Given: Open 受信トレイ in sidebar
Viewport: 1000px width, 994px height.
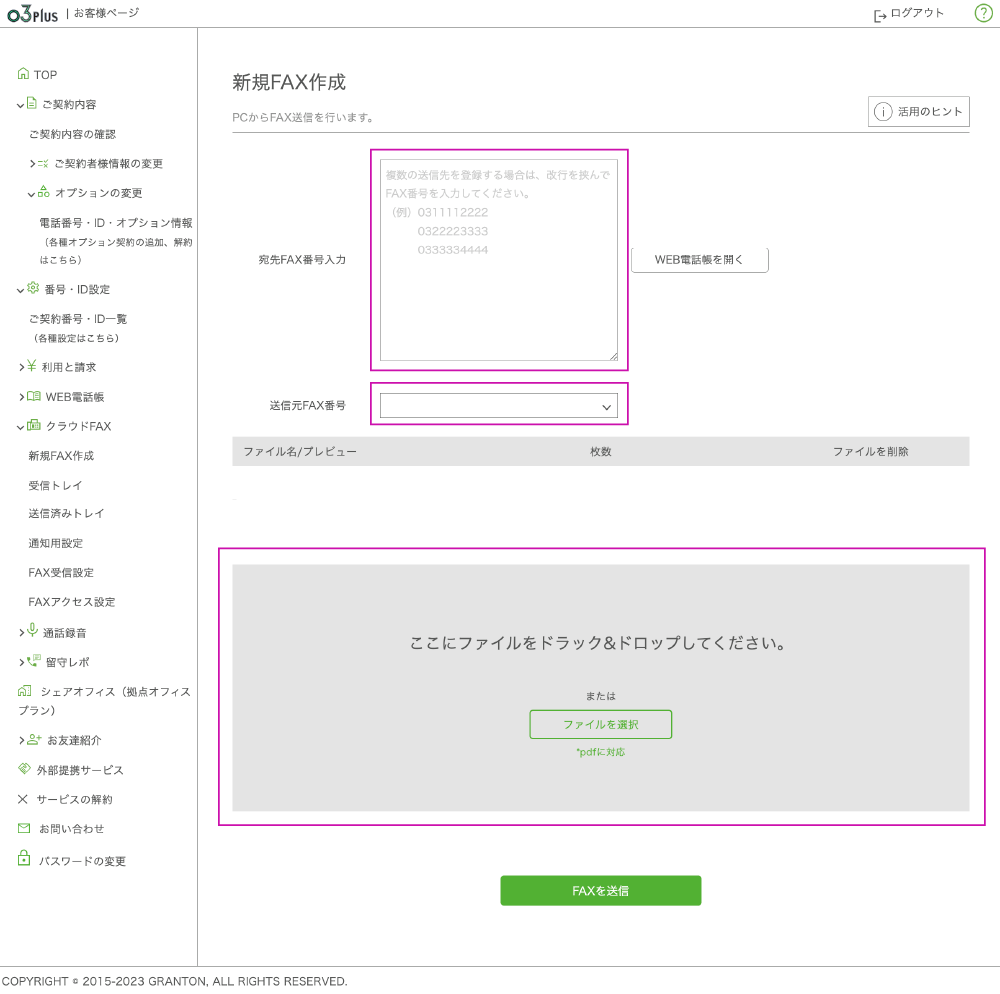Looking at the screenshot, I should pos(55,485).
